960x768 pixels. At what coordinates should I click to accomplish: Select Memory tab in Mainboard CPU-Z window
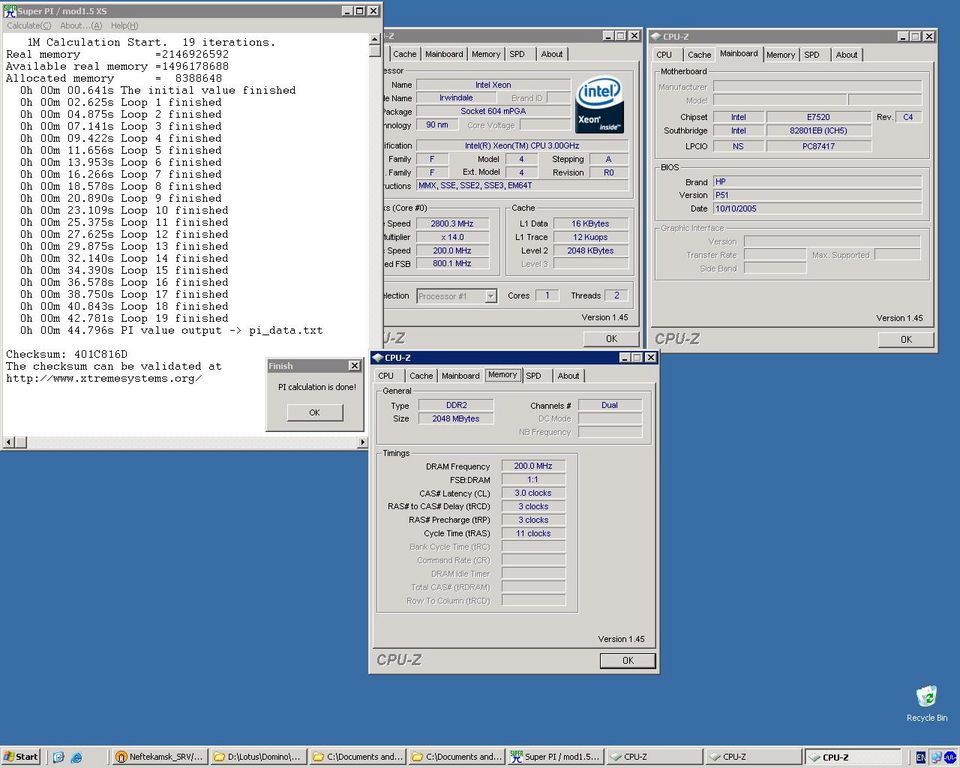(781, 55)
